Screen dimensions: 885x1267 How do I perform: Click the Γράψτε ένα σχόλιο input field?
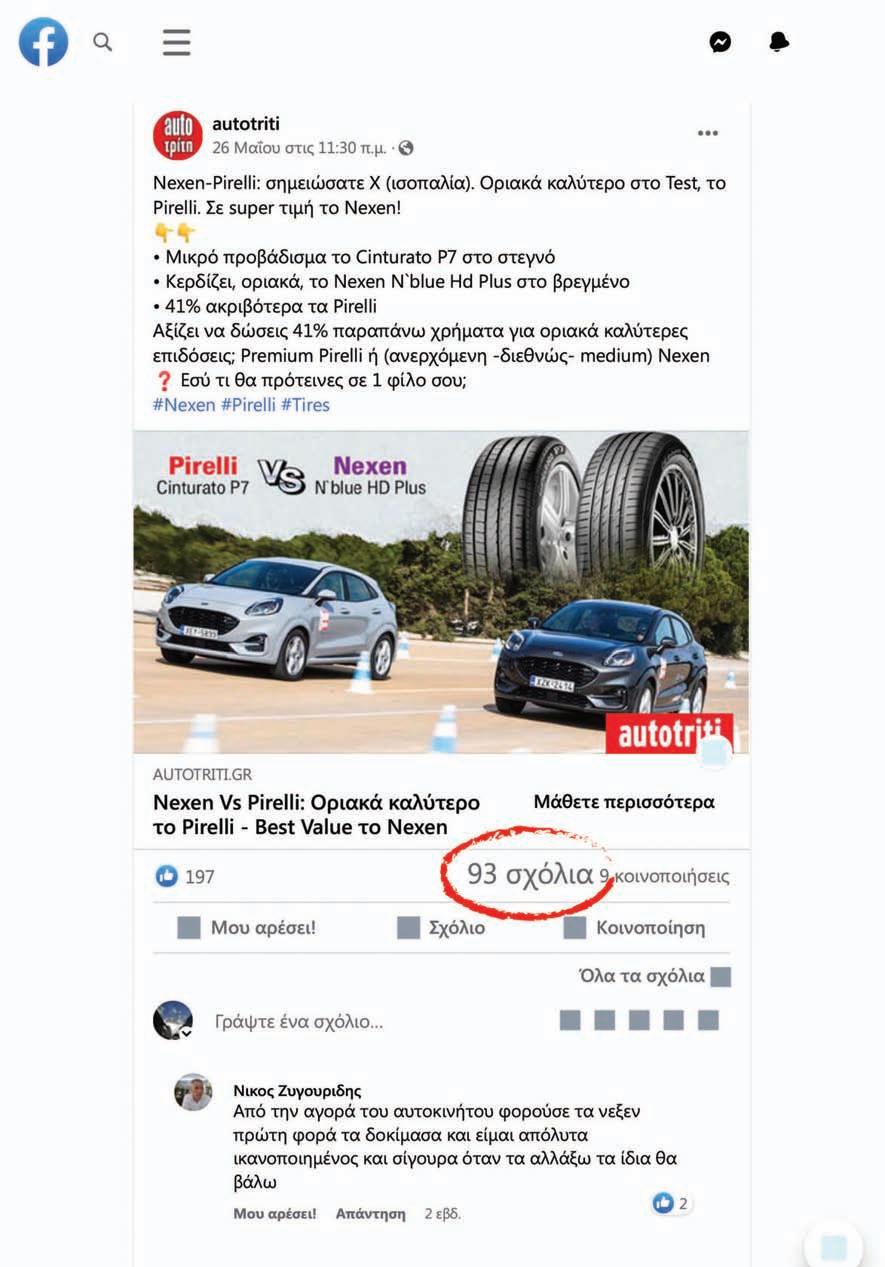(x=380, y=1022)
